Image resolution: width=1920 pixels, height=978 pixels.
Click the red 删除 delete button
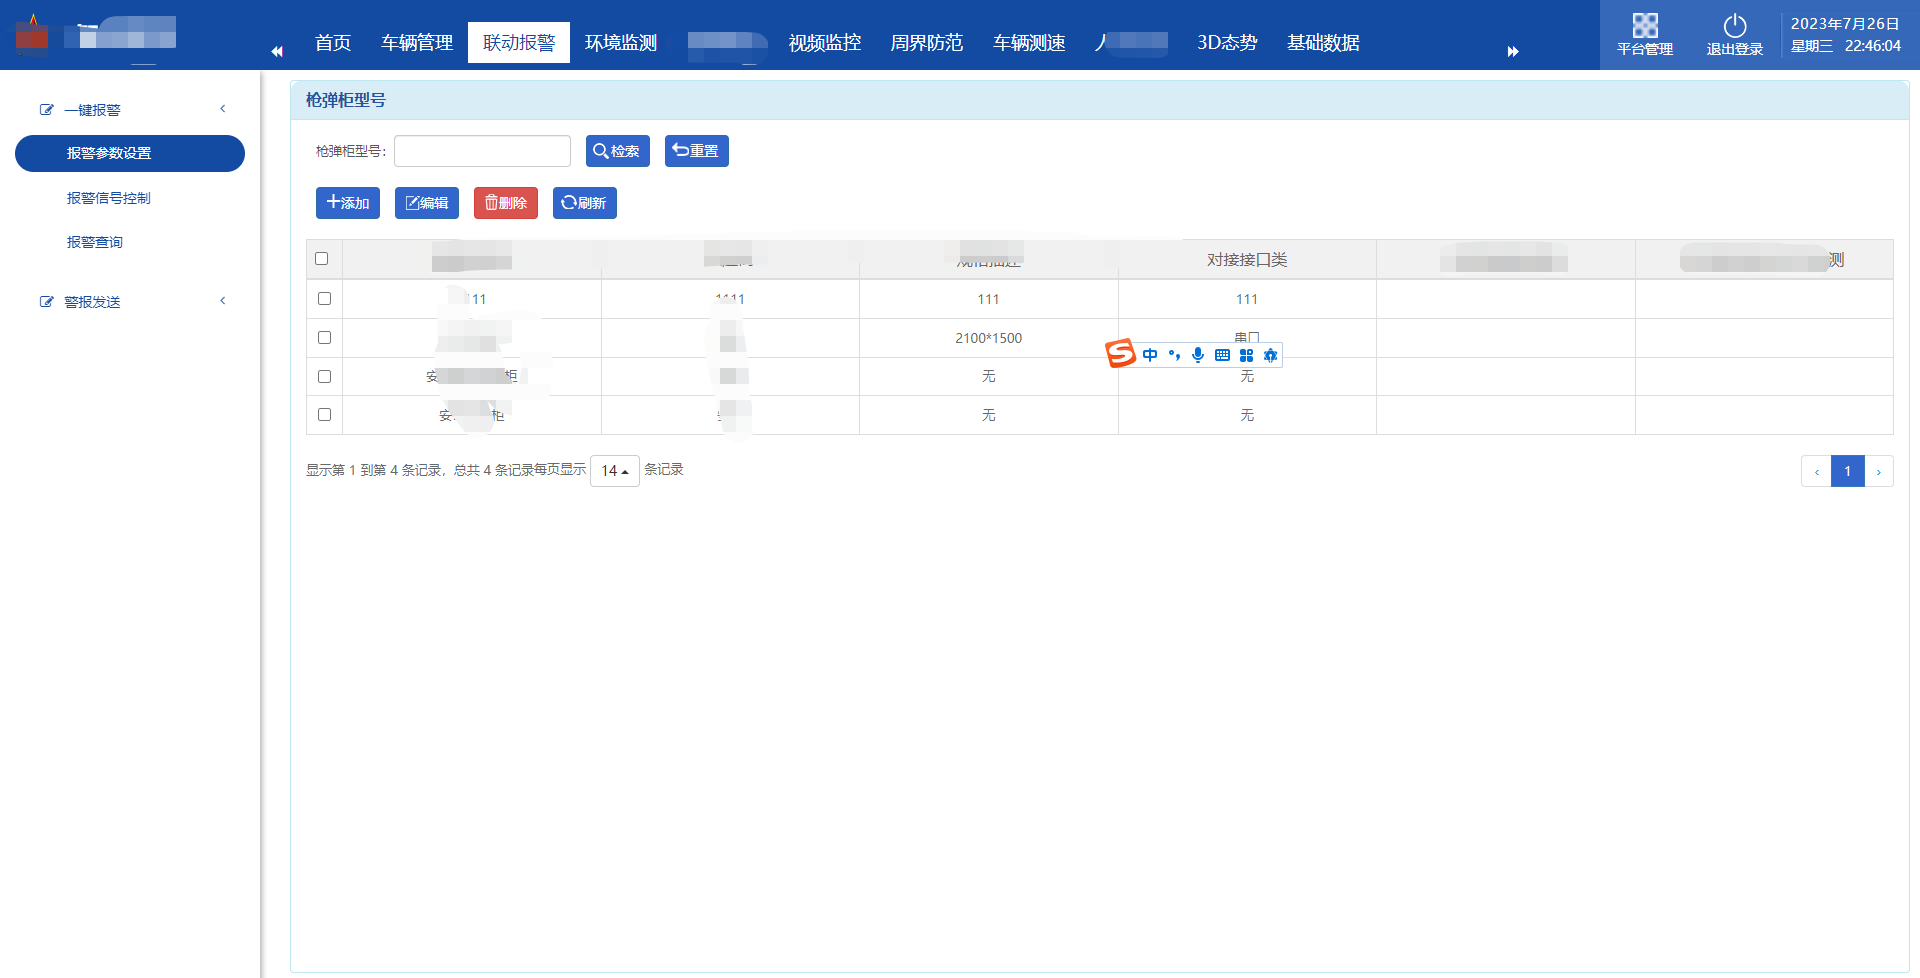[x=506, y=203]
